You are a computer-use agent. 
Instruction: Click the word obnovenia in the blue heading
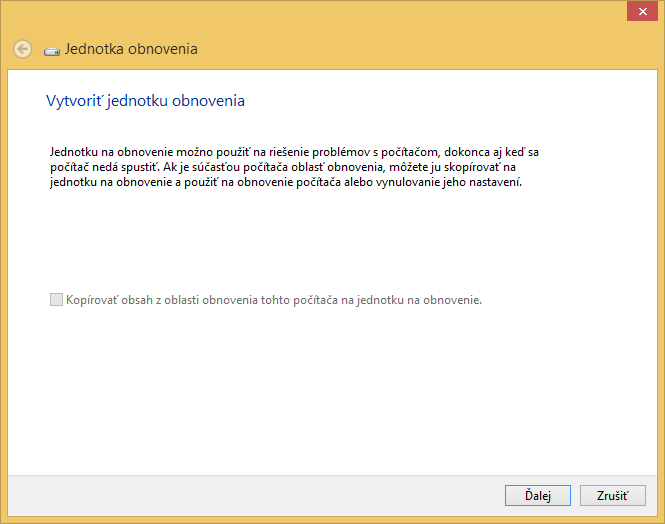point(208,101)
